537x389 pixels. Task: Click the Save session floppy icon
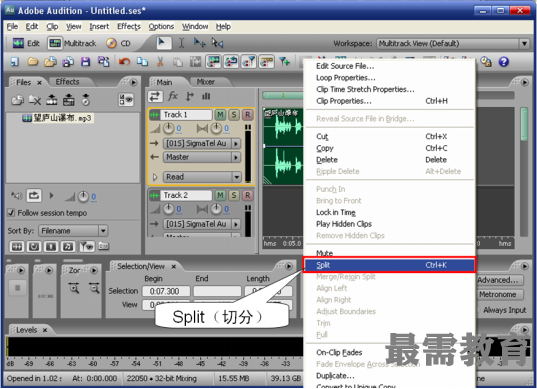(85, 62)
